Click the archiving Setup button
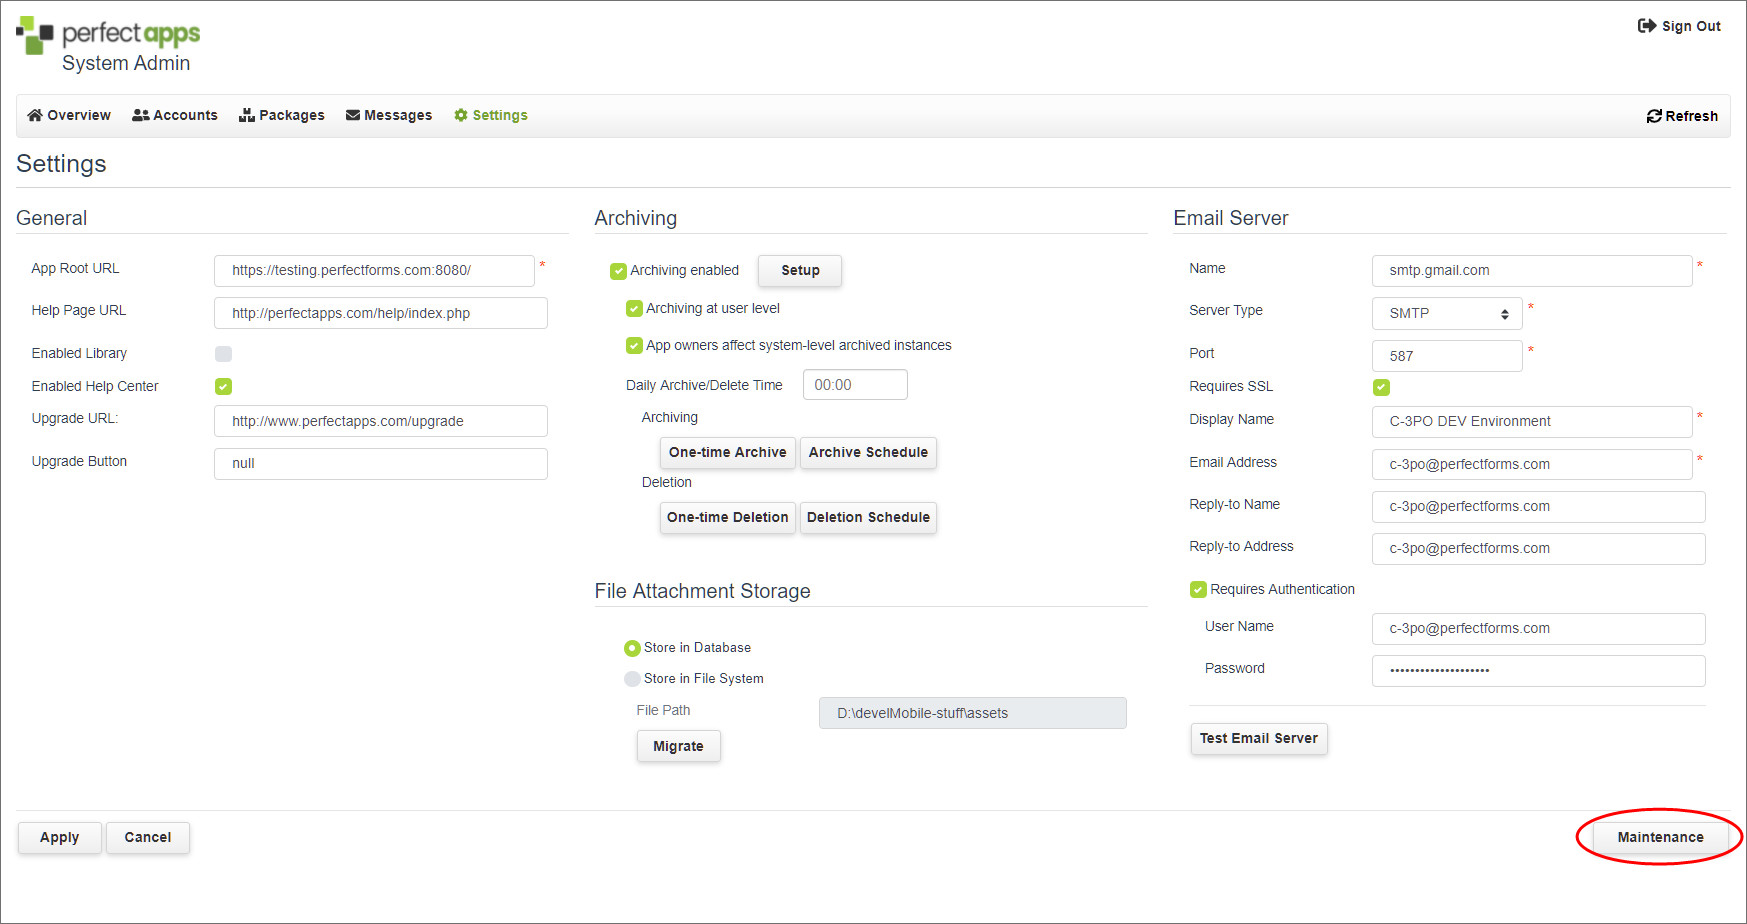This screenshot has width=1747, height=924. tap(800, 271)
